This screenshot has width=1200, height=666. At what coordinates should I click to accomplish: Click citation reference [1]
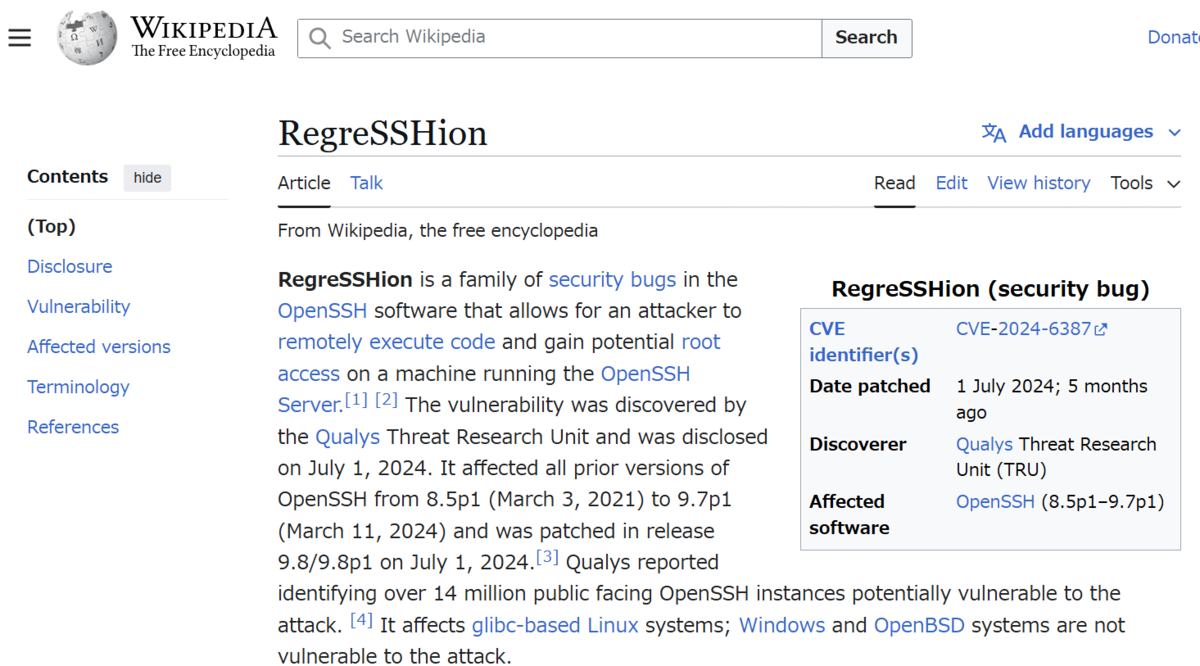(357, 401)
